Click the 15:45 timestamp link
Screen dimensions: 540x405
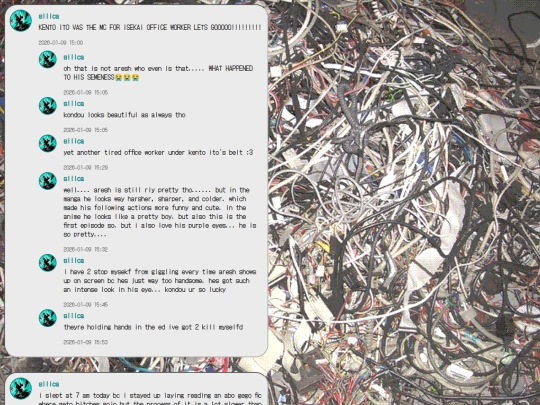(x=85, y=304)
